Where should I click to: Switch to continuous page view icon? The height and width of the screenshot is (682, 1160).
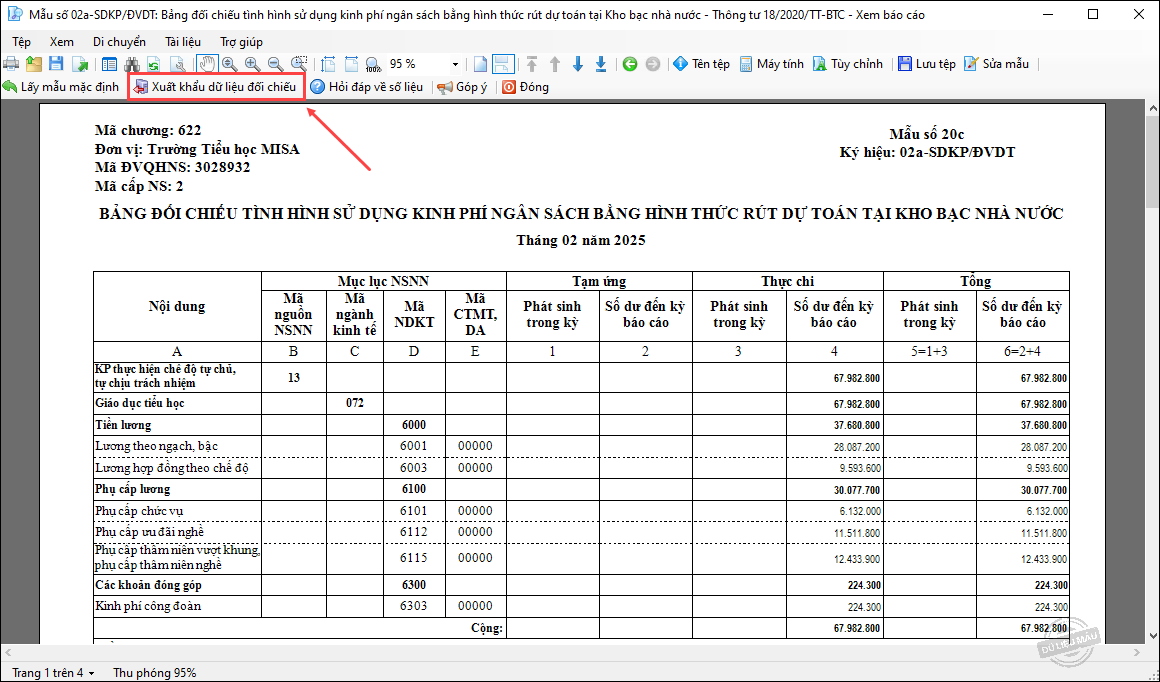tap(503, 64)
